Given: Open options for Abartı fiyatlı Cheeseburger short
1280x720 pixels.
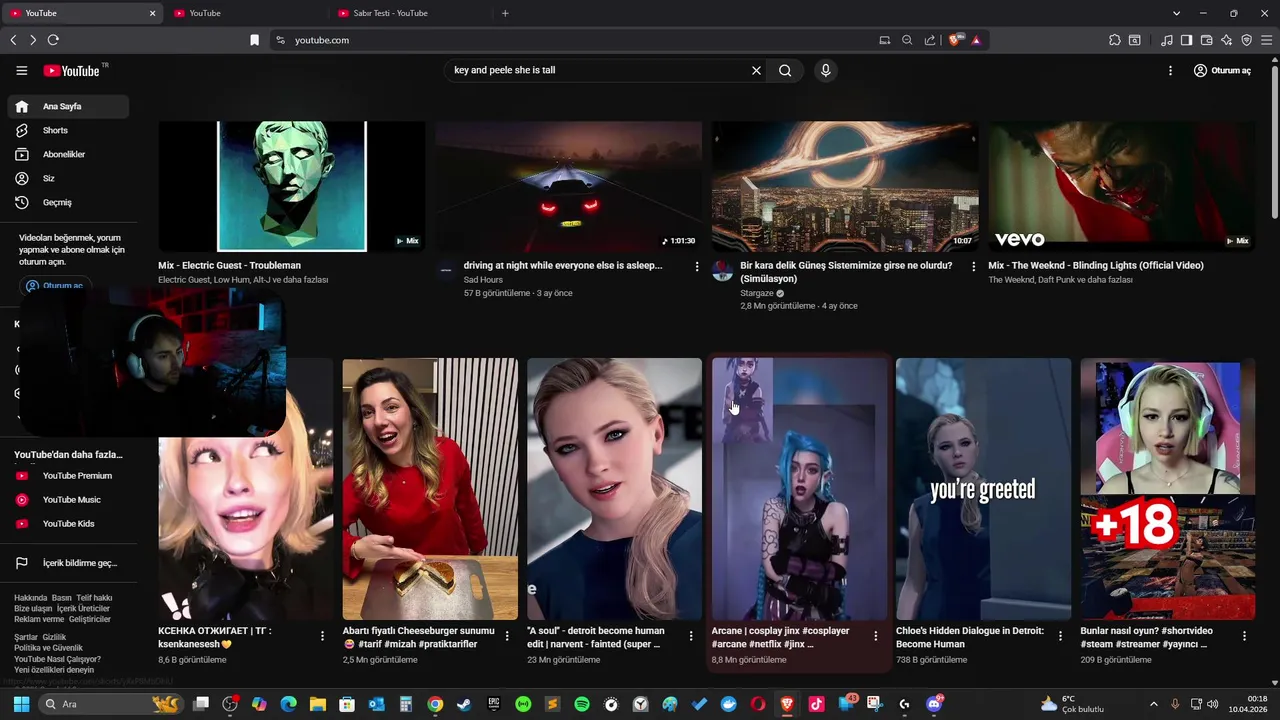Looking at the screenshot, I should 507,636.
